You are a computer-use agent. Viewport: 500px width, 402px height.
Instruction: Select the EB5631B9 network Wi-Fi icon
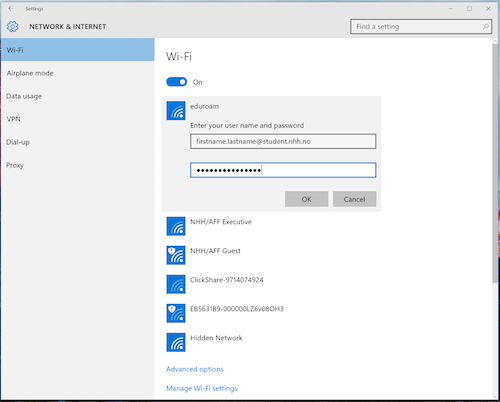click(176, 313)
